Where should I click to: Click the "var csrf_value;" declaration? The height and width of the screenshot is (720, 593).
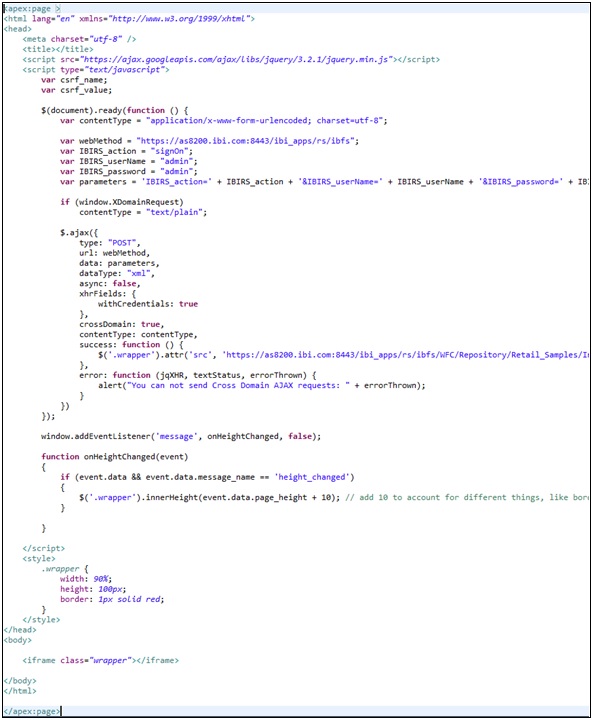point(76,90)
